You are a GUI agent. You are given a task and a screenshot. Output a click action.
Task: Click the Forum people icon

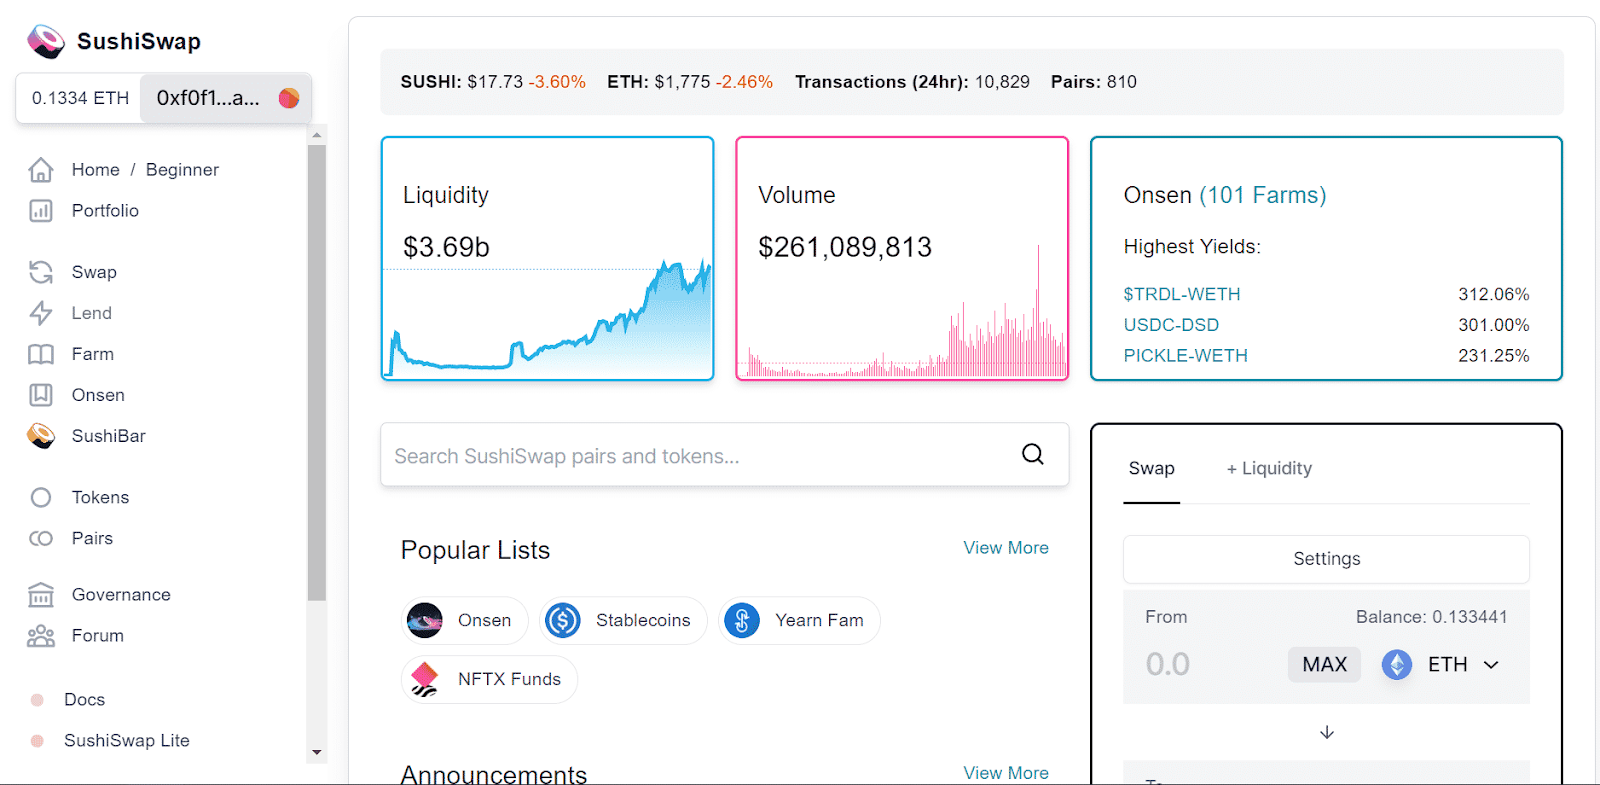41,636
